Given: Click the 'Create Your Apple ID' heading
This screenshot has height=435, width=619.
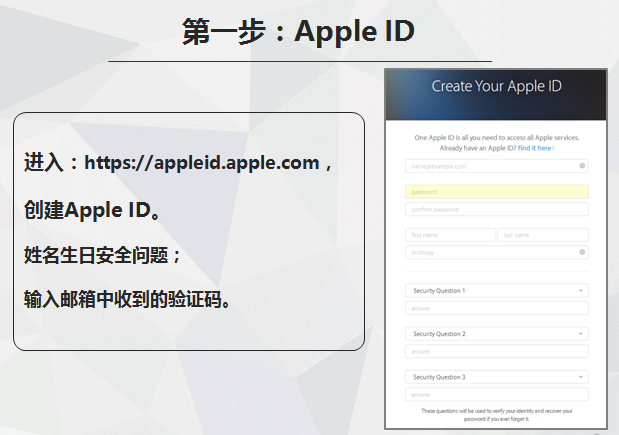Looking at the screenshot, I should click(x=496, y=86).
